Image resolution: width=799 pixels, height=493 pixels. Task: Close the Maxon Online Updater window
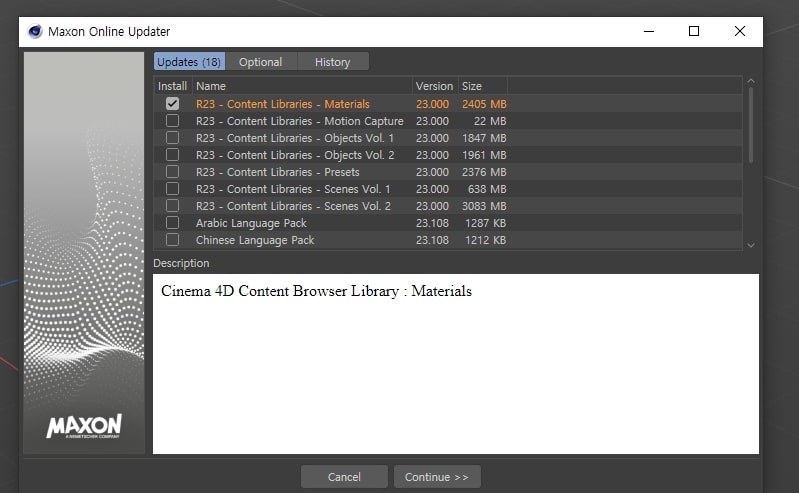[x=740, y=32]
